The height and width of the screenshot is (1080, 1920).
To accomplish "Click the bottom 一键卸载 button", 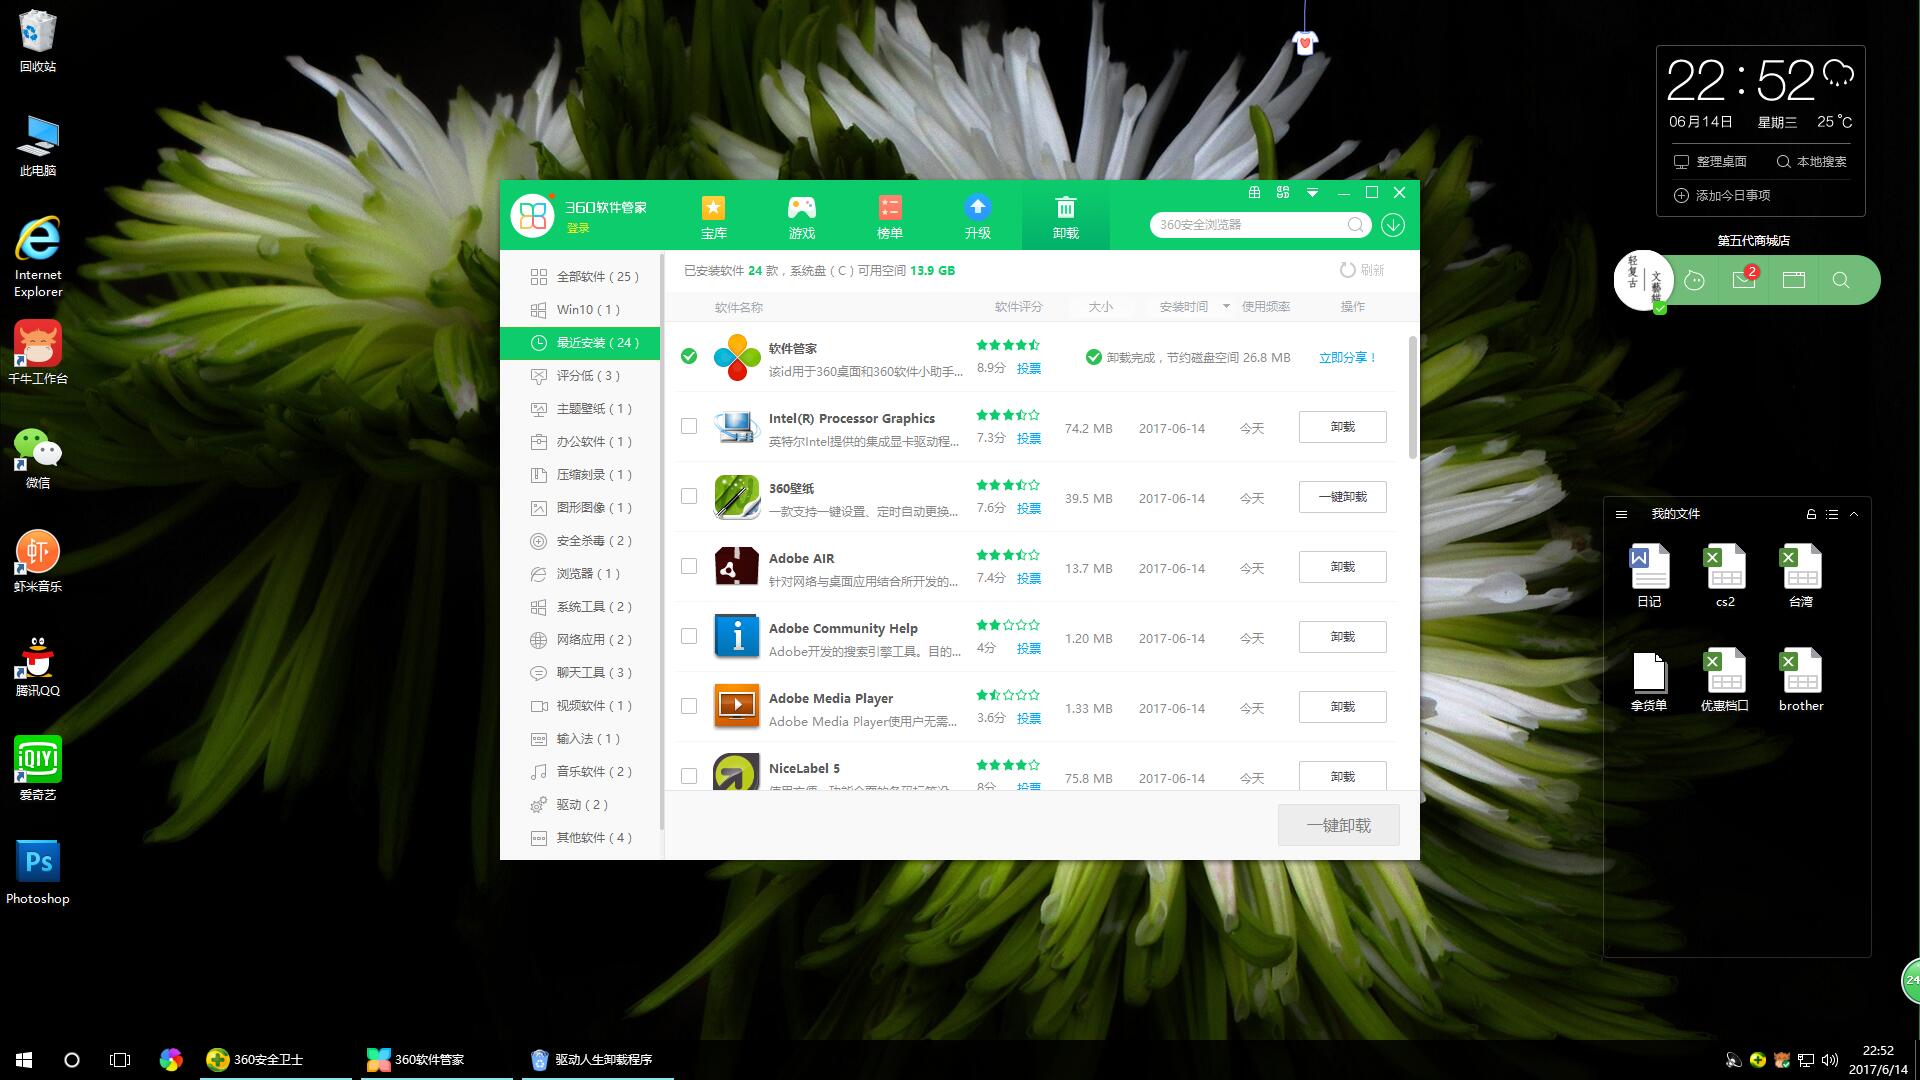I will tap(1338, 825).
